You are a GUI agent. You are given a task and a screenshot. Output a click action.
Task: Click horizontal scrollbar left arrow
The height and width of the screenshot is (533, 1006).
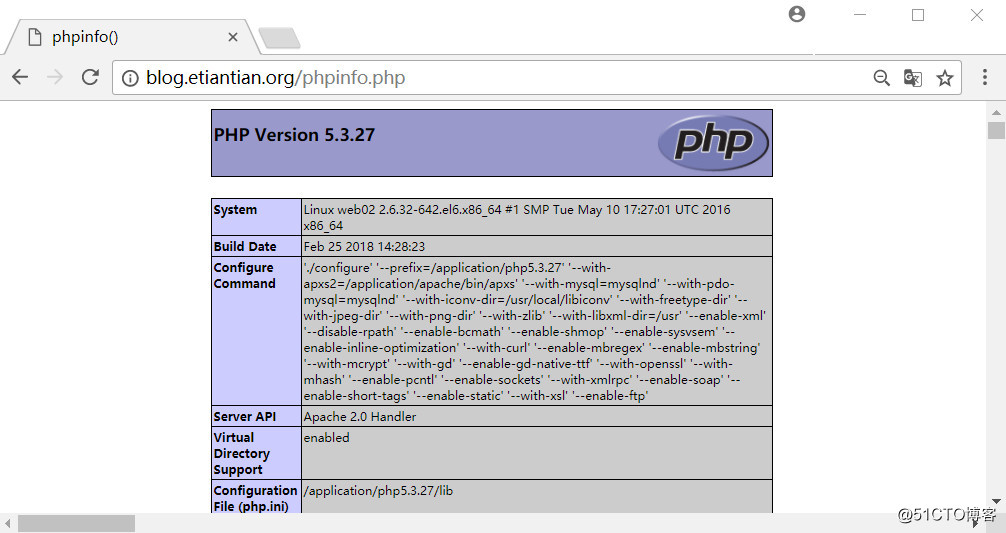[8, 523]
